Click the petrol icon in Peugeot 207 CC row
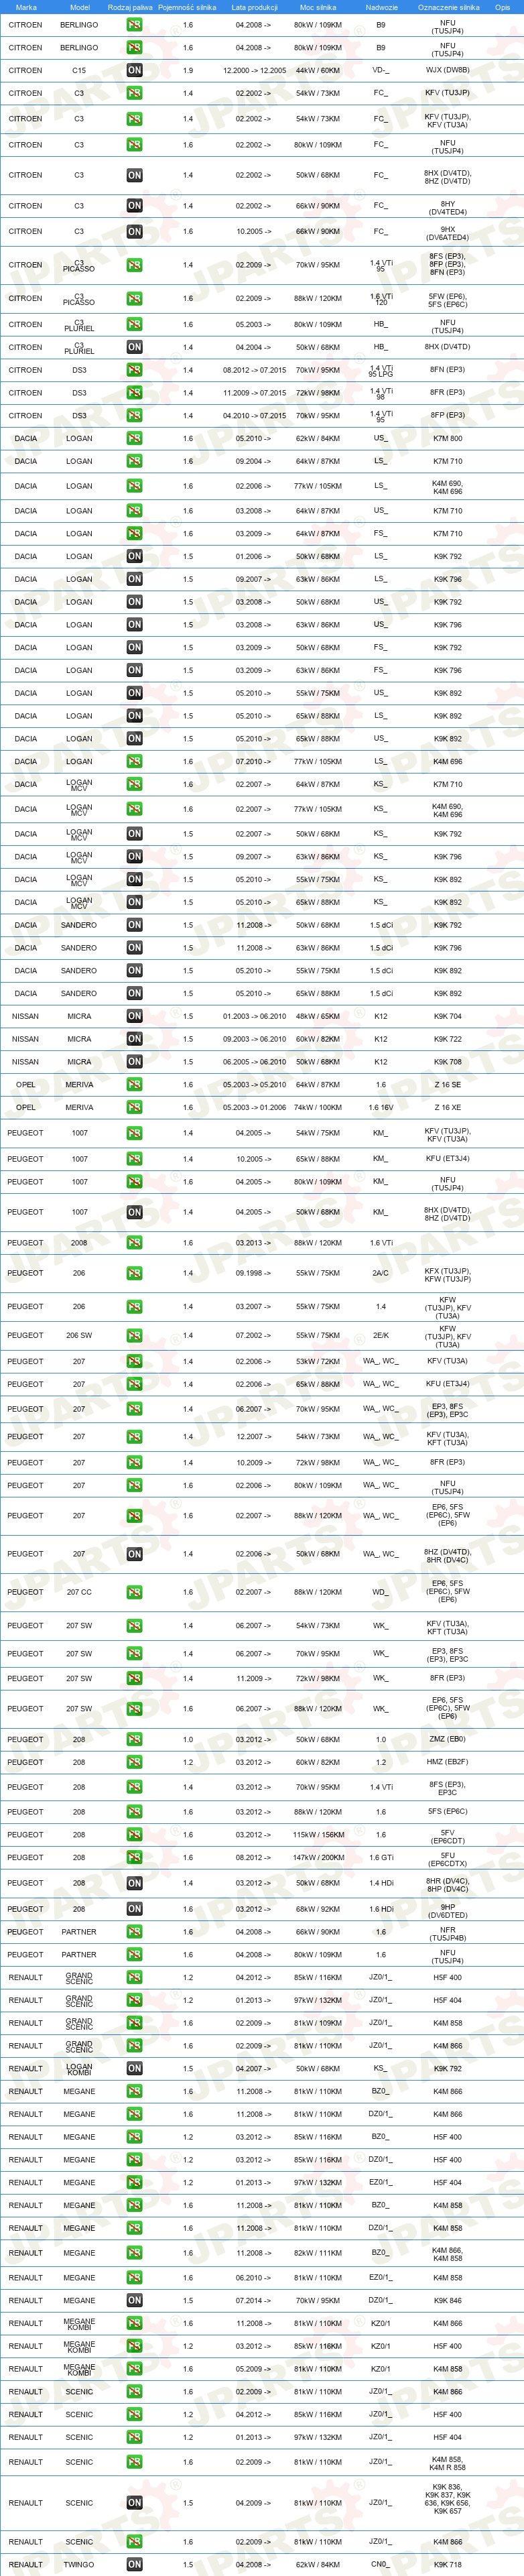This screenshot has height=2576, width=524. click(x=134, y=1592)
